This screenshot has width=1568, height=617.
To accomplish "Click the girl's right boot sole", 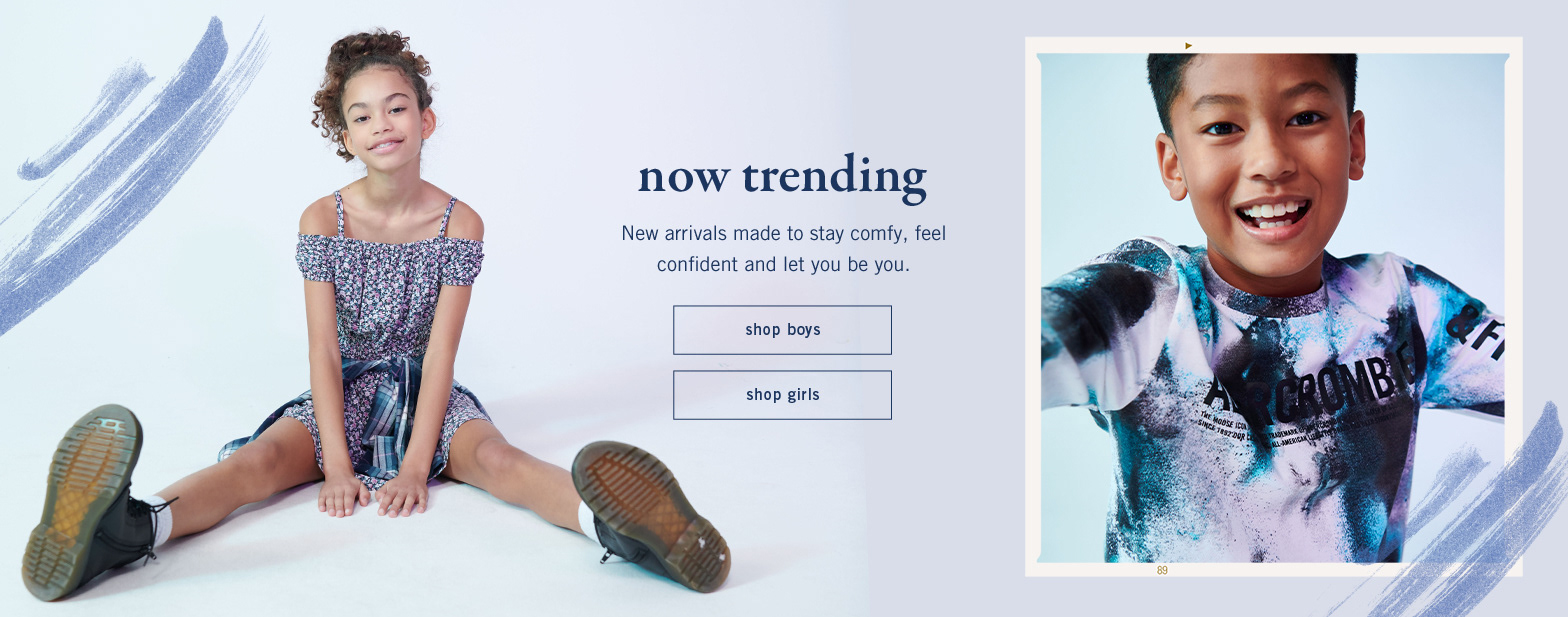I will (651, 514).
